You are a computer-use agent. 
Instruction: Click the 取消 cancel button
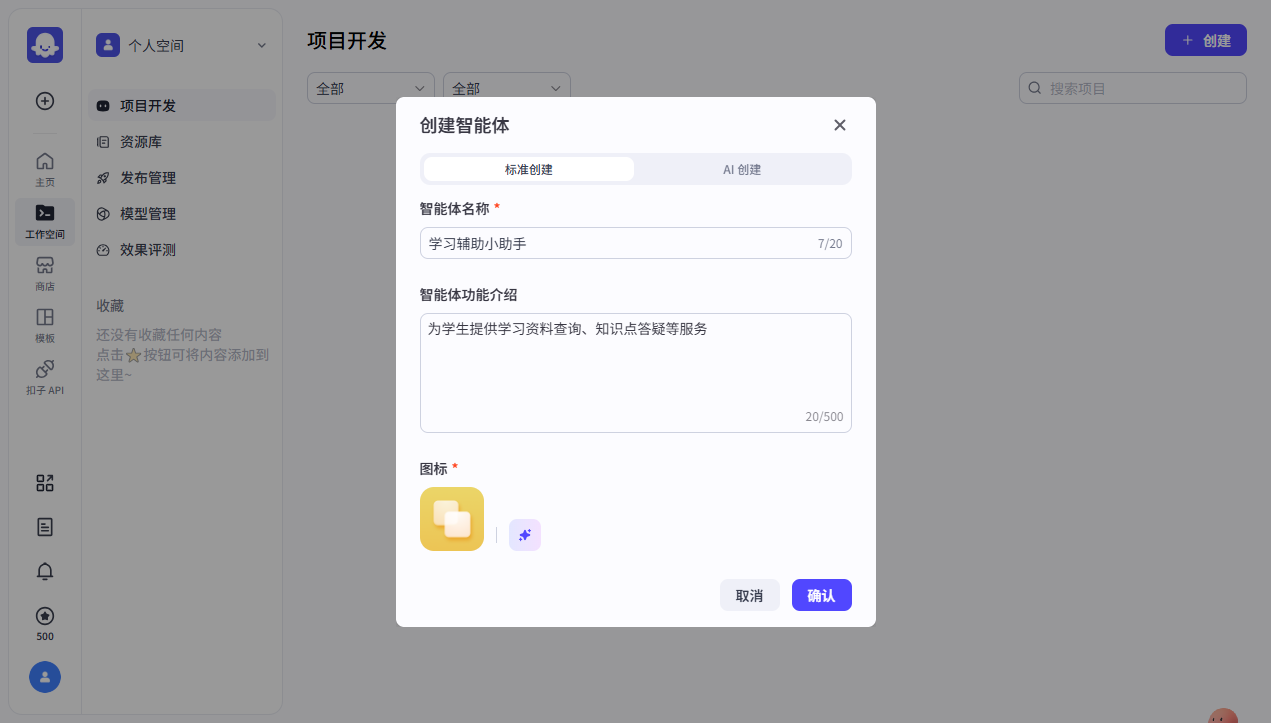tap(749, 595)
